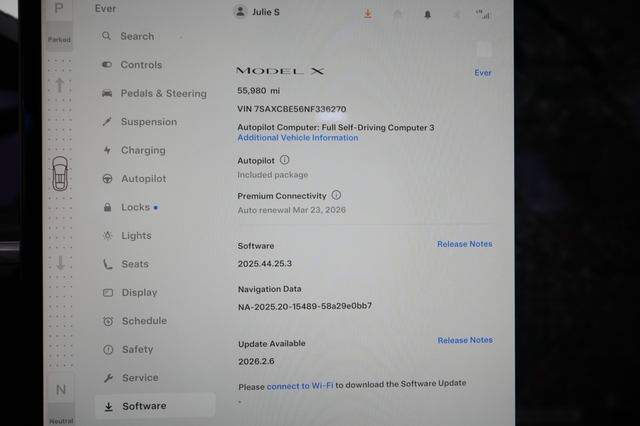Open Additional Vehicle Information link
This screenshot has height=426, width=640.
[x=298, y=138]
